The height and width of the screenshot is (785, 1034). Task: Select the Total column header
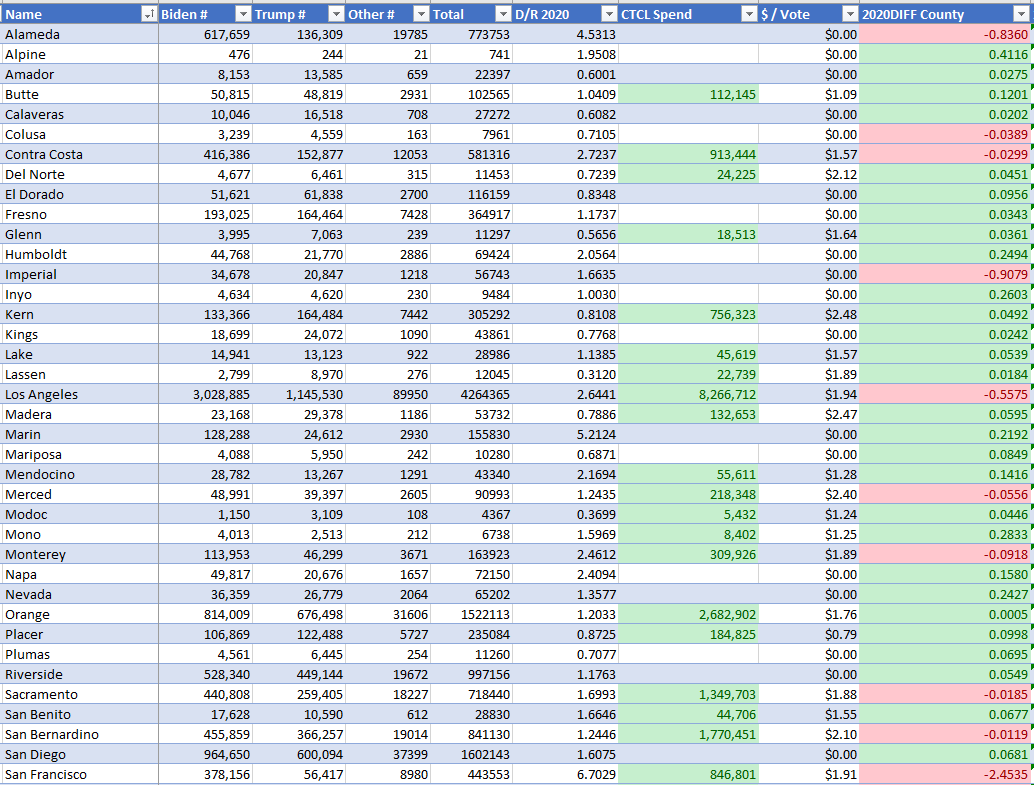471,15
